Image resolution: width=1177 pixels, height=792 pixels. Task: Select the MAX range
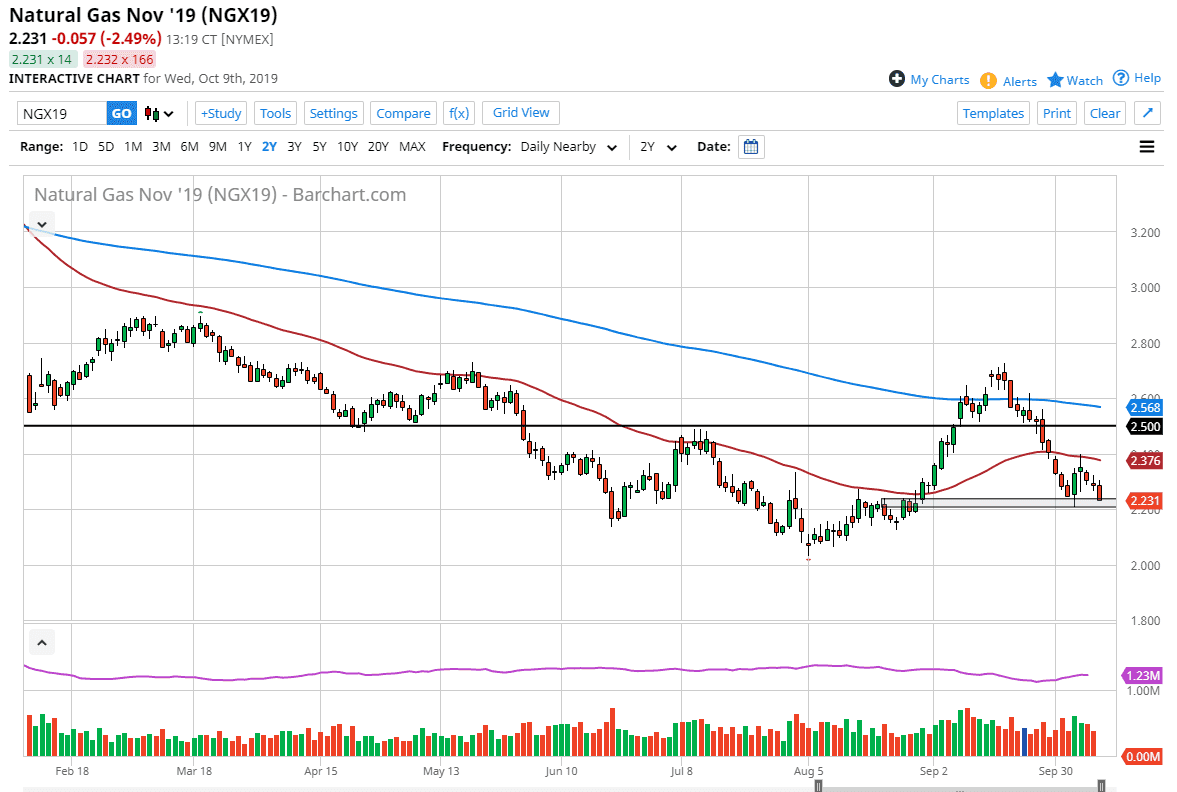point(412,146)
